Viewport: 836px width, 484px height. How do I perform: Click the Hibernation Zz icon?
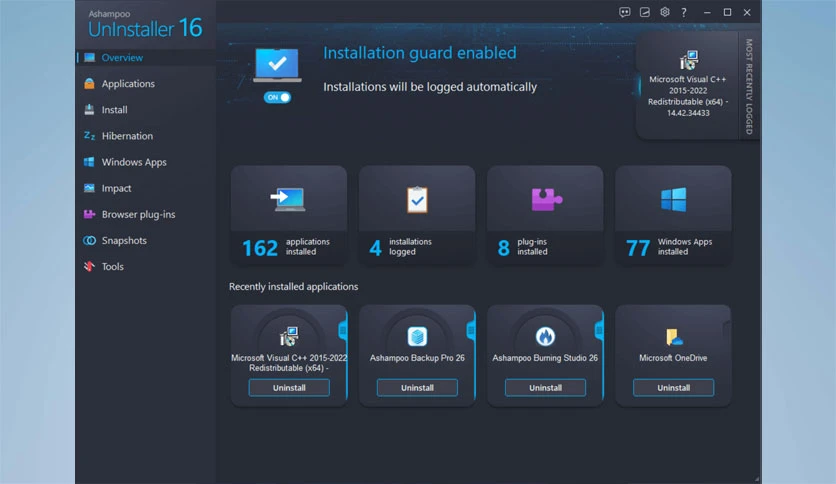coord(90,136)
